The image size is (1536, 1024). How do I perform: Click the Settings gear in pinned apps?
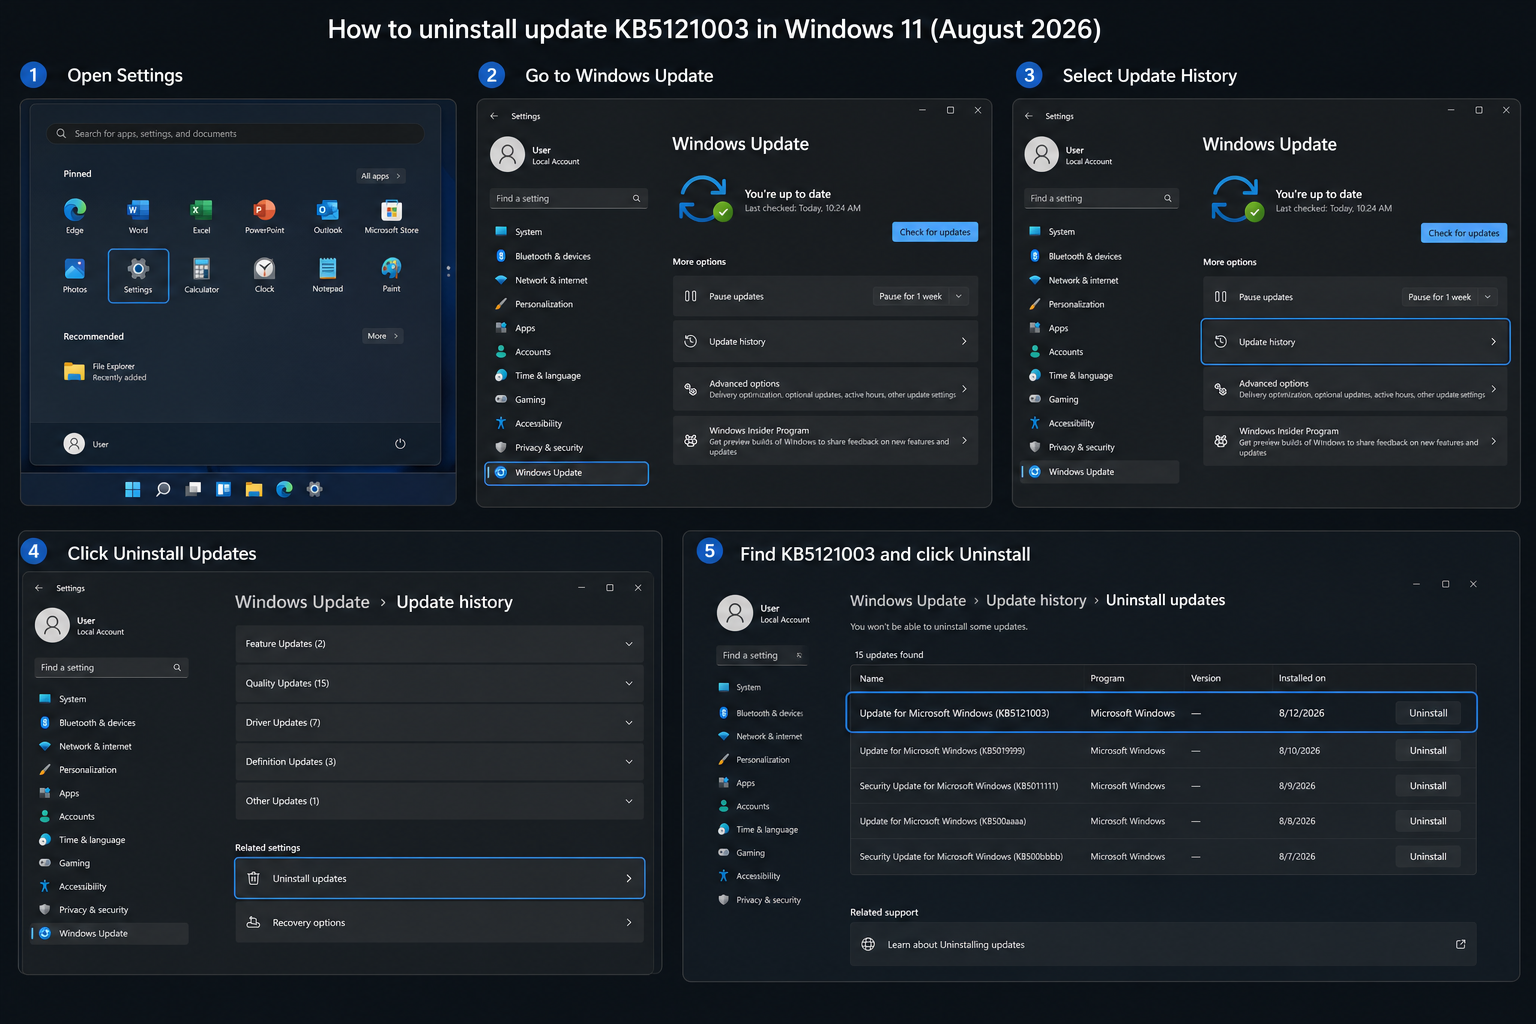click(x=138, y=275)
